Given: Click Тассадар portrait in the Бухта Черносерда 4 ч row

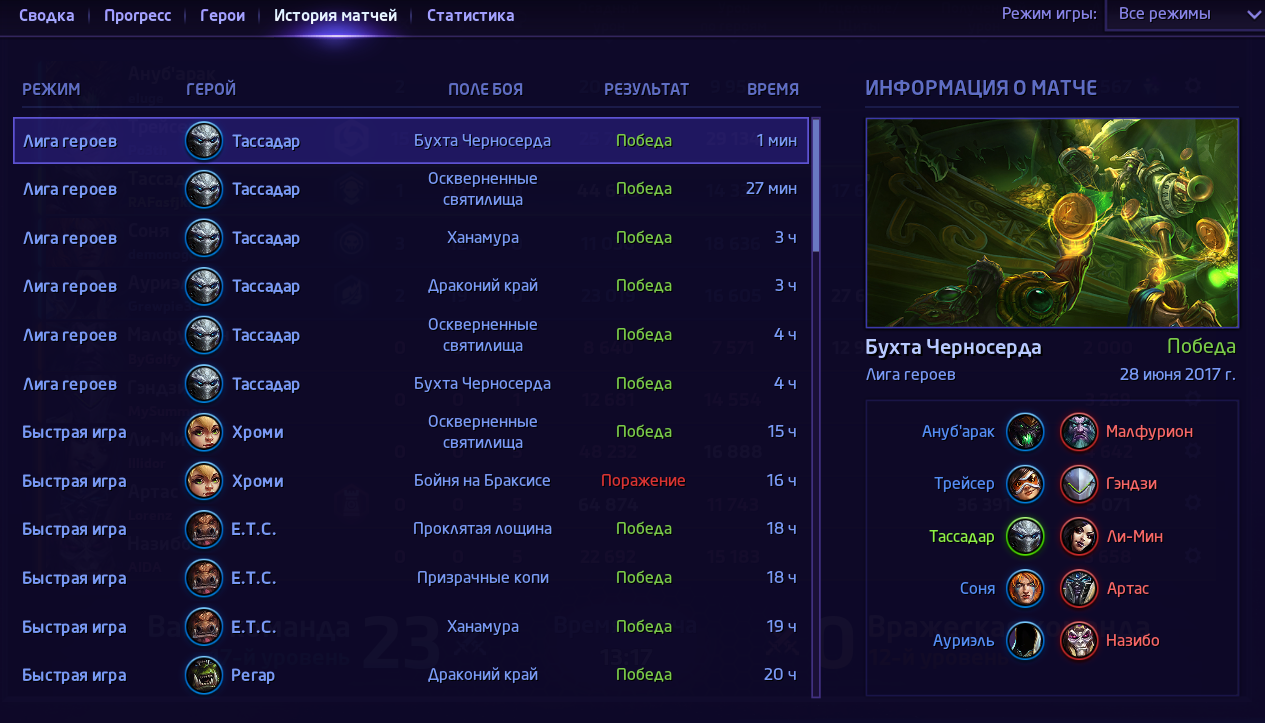Looking at the screenshot, I should pos(204,384).
